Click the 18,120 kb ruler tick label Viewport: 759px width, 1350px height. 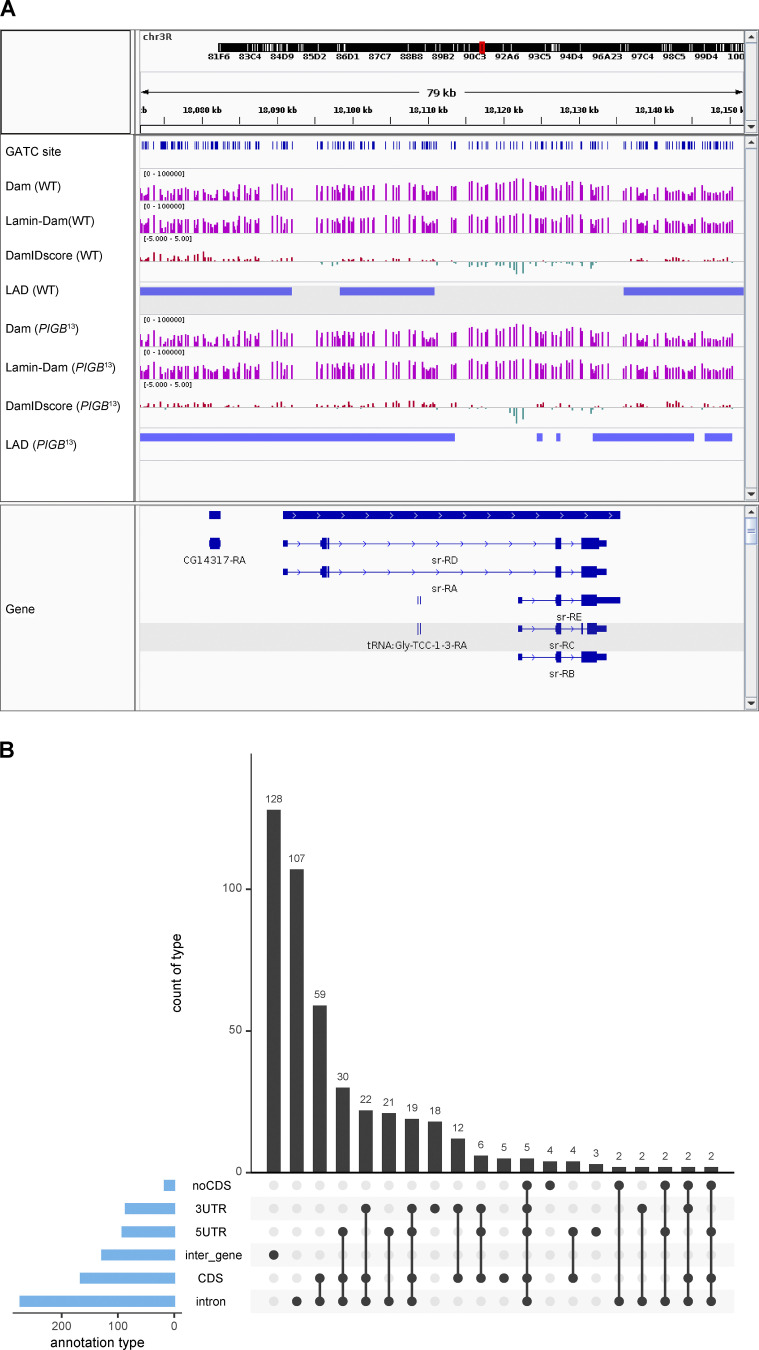(x=503, y=110)
